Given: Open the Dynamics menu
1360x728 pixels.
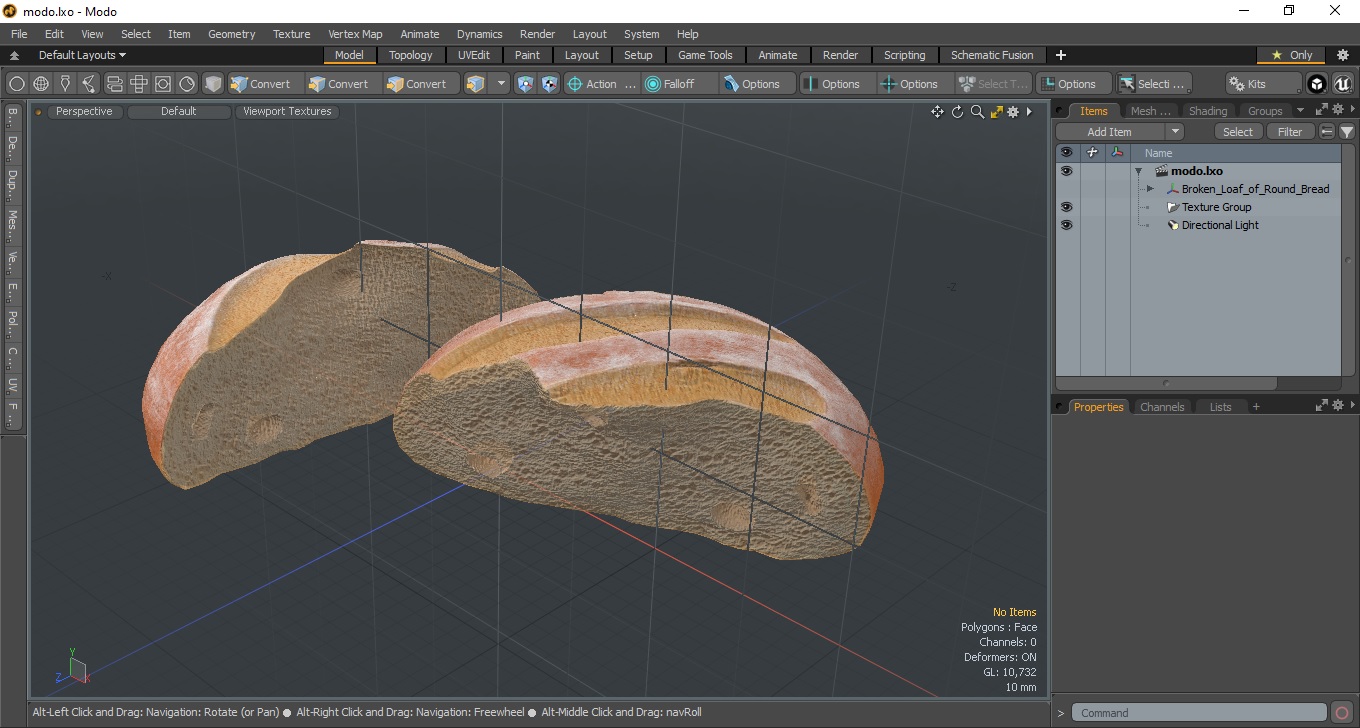Looking at the screenshot, I should pos(479,34).
